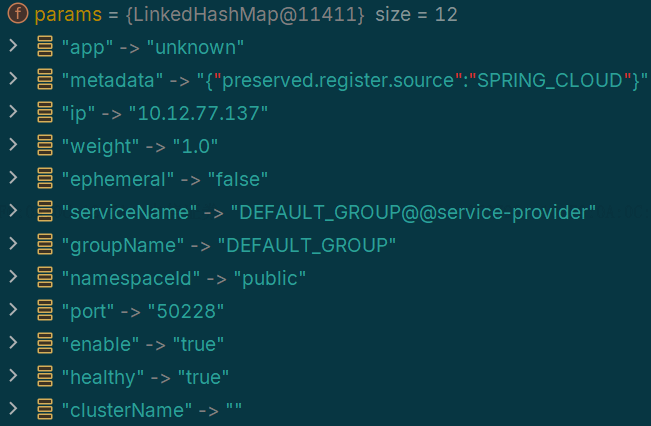651x426 pixels.
Task: Click the entry icon beside "clusterName"
Action: coord(45,409)
